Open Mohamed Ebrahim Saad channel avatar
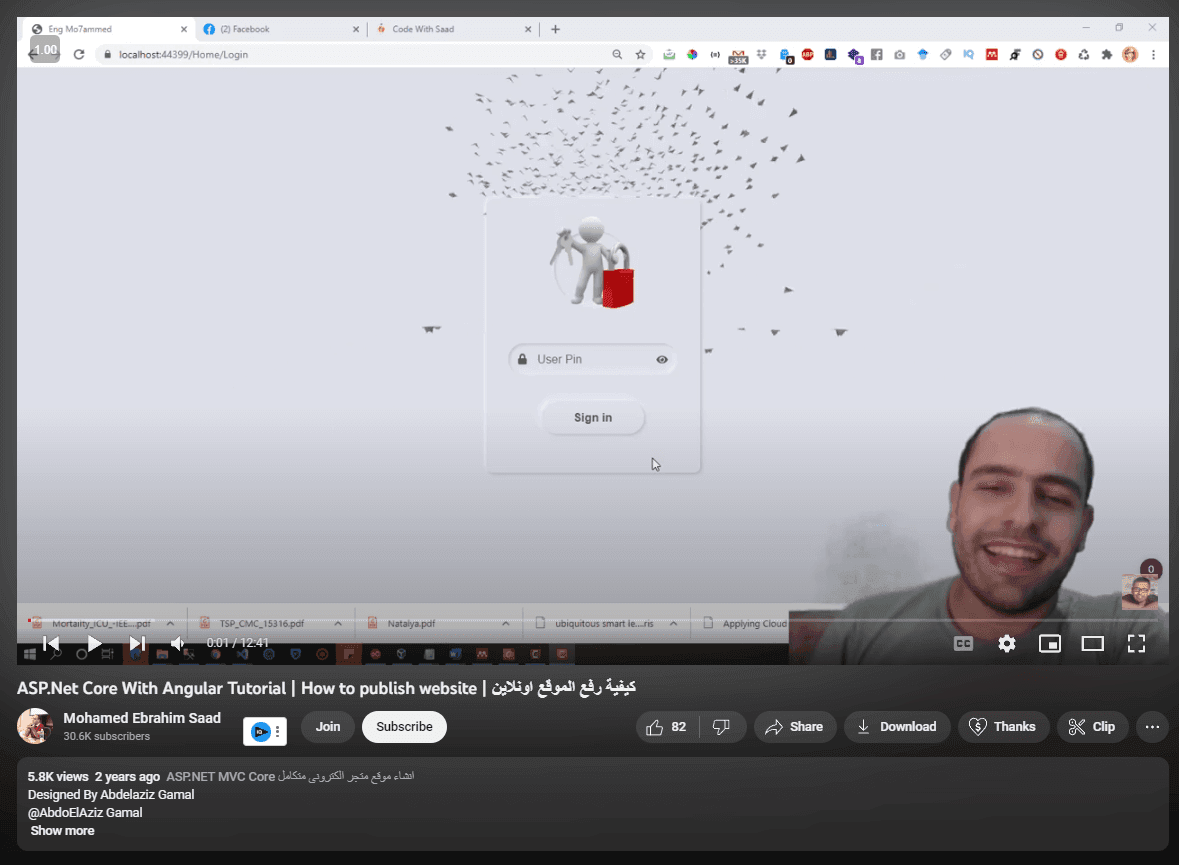Viewport: 1179px width, 865px height. [x=35, y=726]
